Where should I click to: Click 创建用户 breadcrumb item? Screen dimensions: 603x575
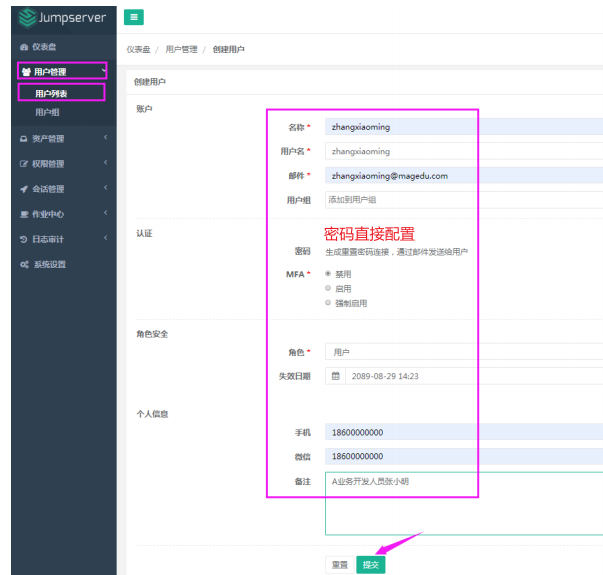[228, 49]
